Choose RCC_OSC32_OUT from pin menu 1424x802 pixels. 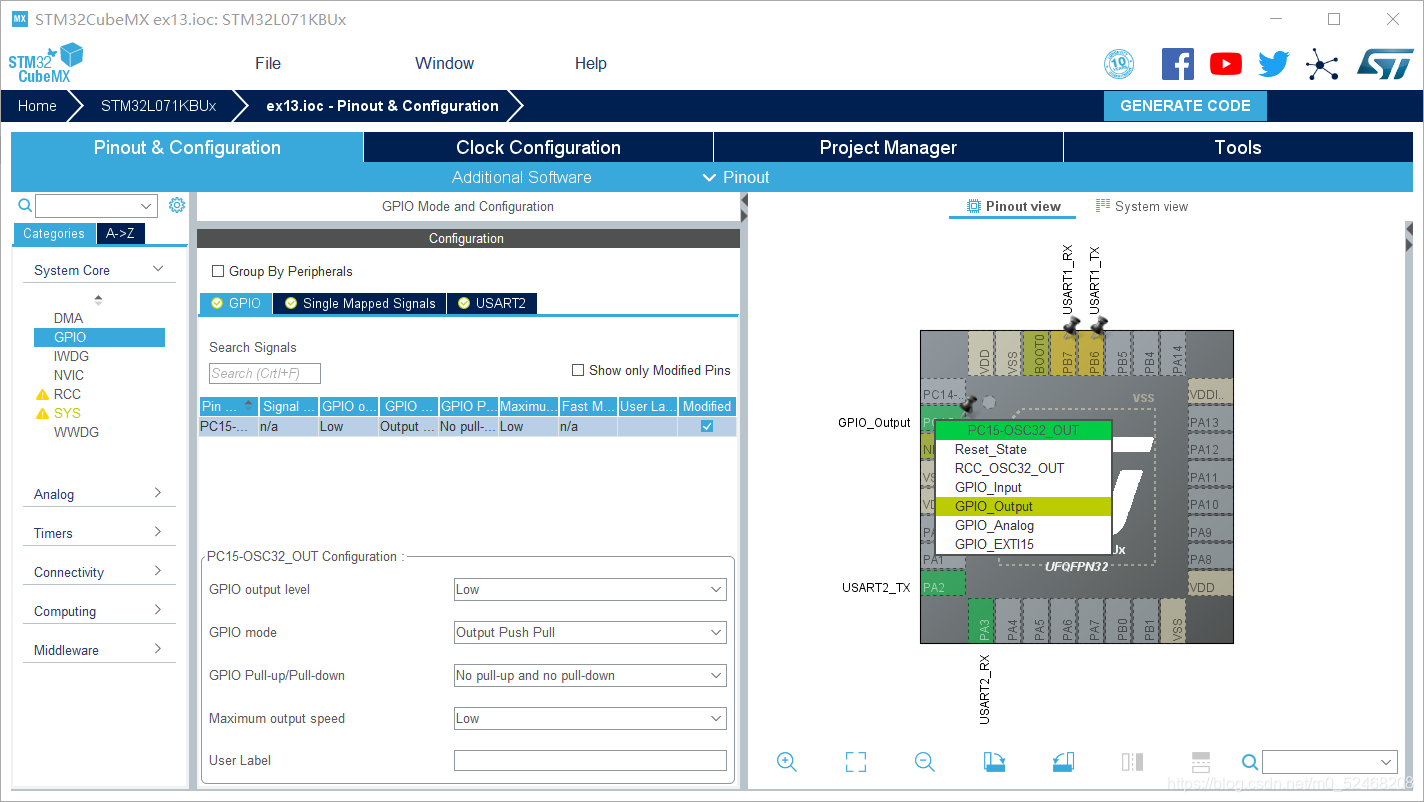[1022, 468]
